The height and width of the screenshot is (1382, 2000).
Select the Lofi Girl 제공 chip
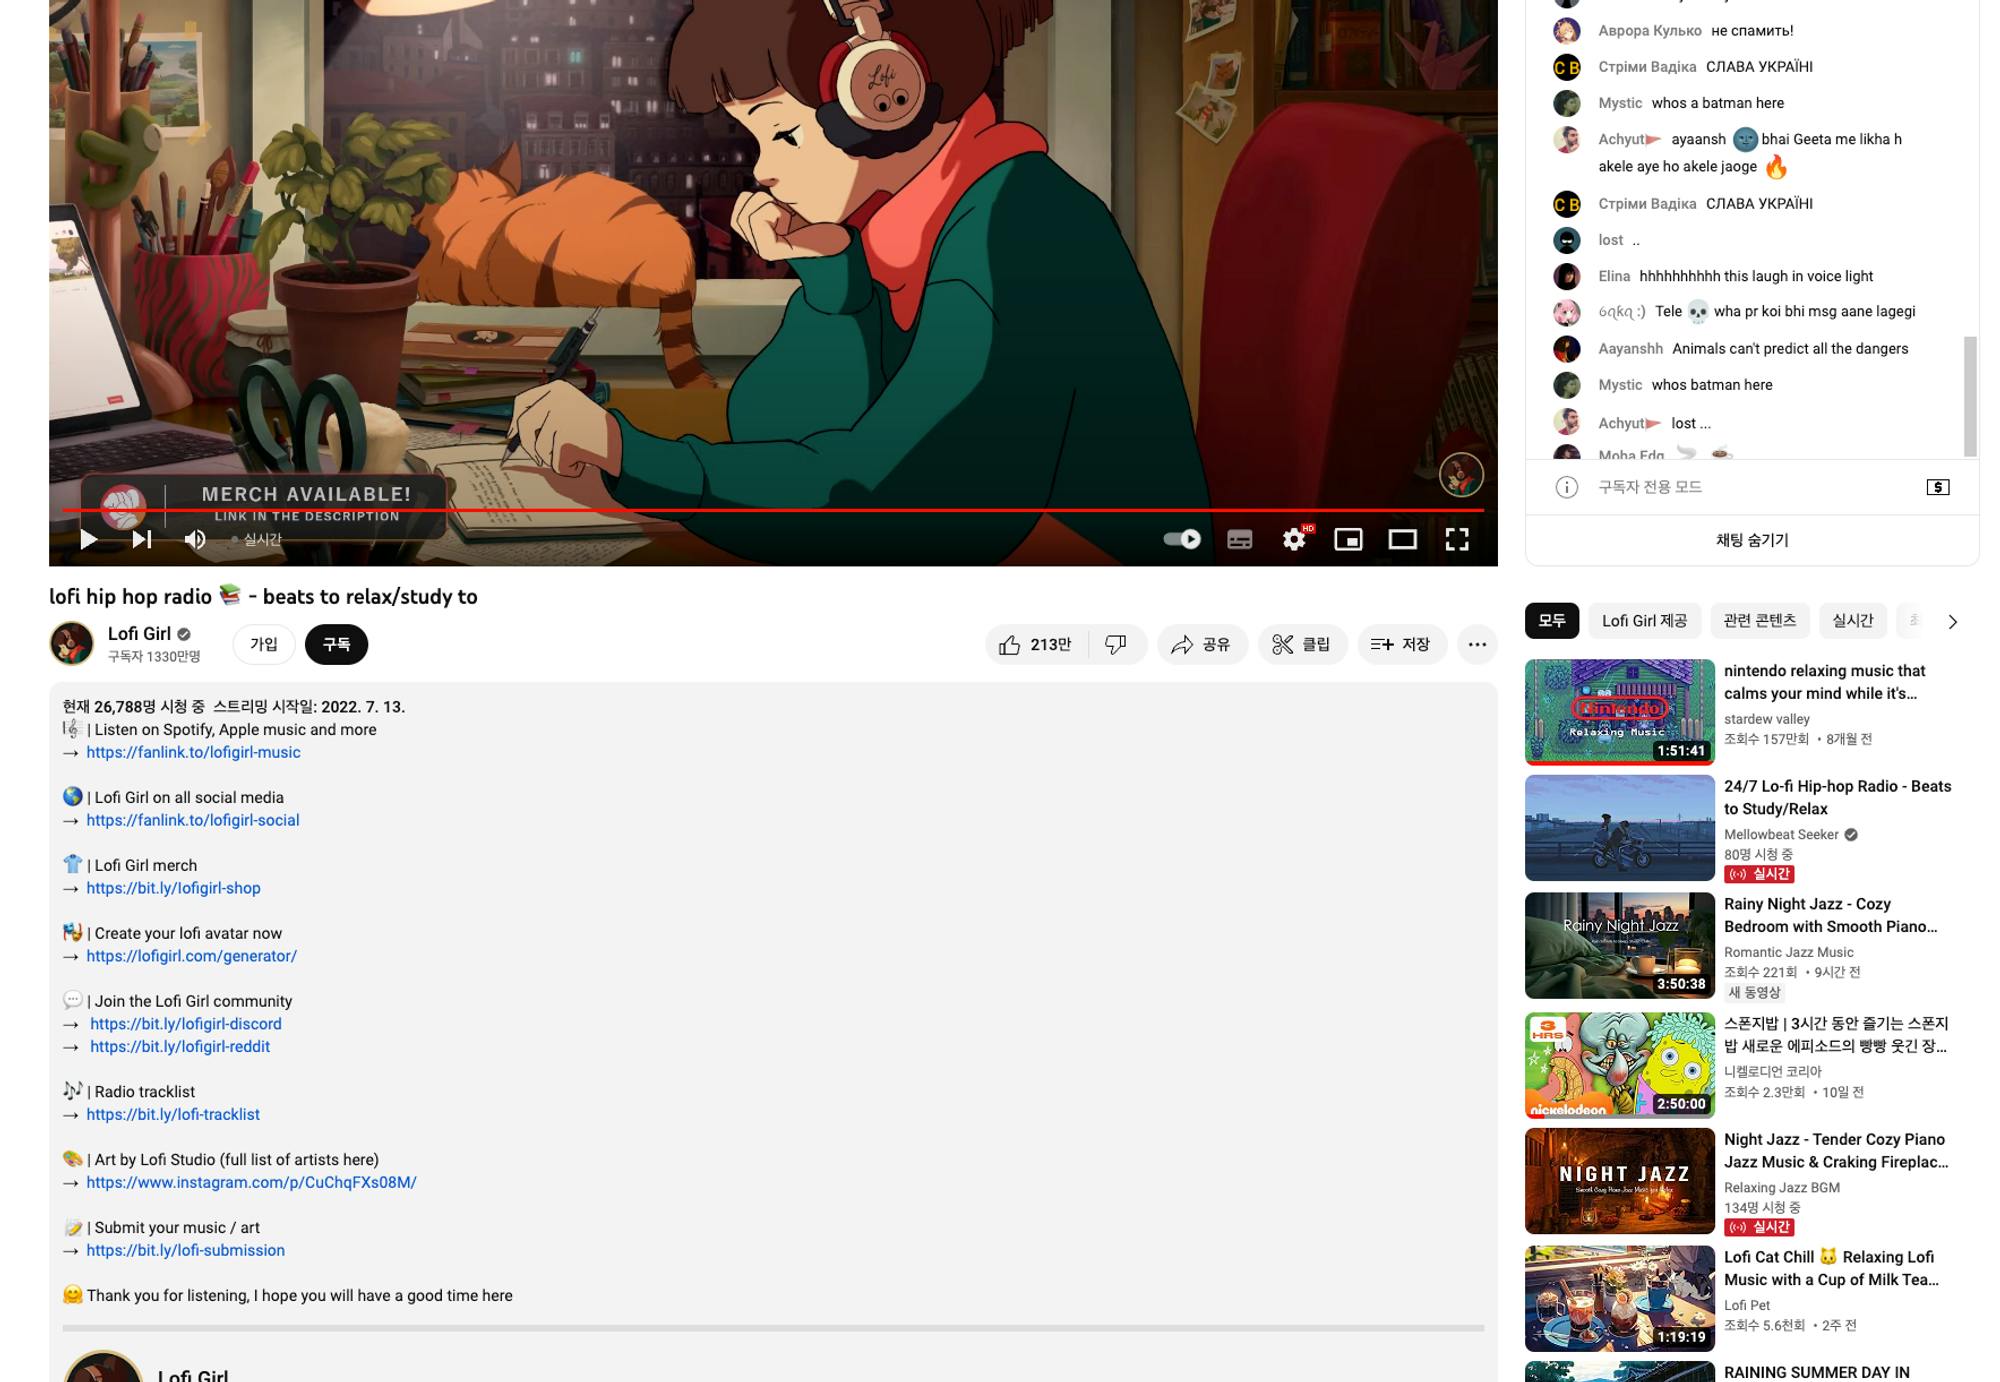point(1644,621)
